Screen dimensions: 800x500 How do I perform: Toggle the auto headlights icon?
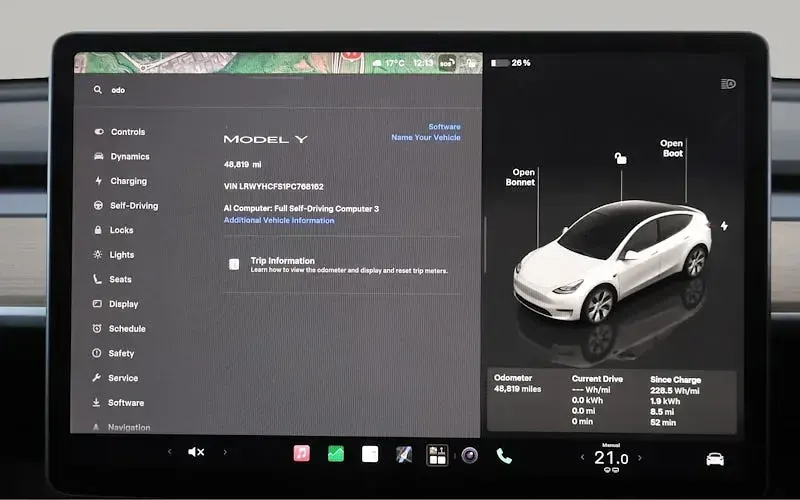pos(728,84)
